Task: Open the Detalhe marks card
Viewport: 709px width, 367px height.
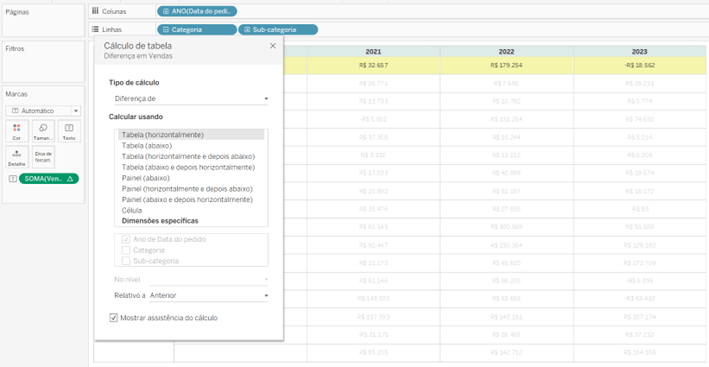Action: coord(17,157)
